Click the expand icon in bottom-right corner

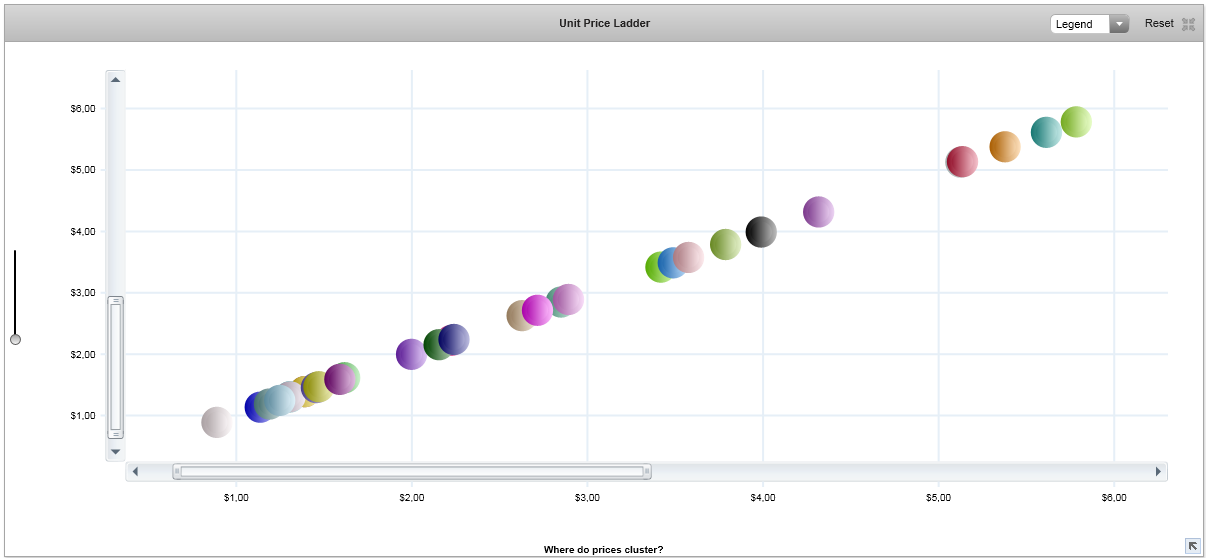(1192, 545)
